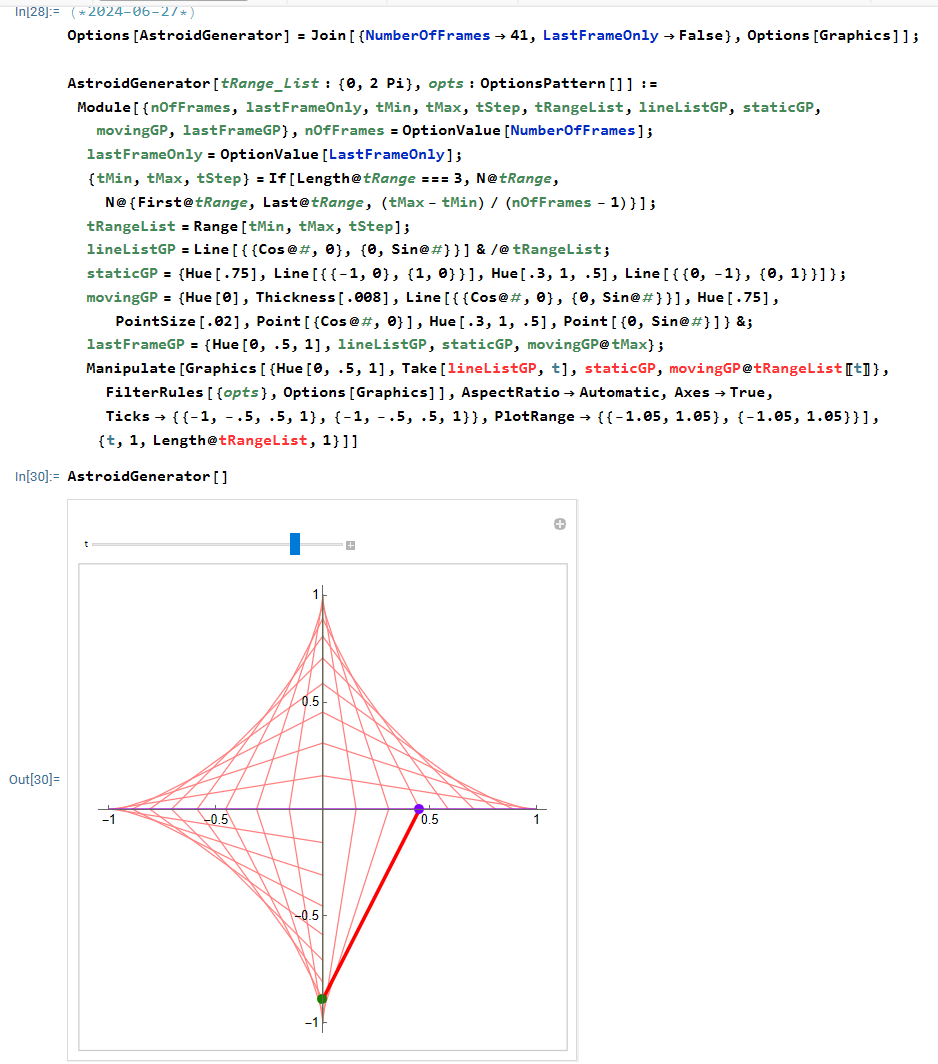Open the Manipulate options plus-circle icon
This screenshot has width=938, height=1064.
560,524
